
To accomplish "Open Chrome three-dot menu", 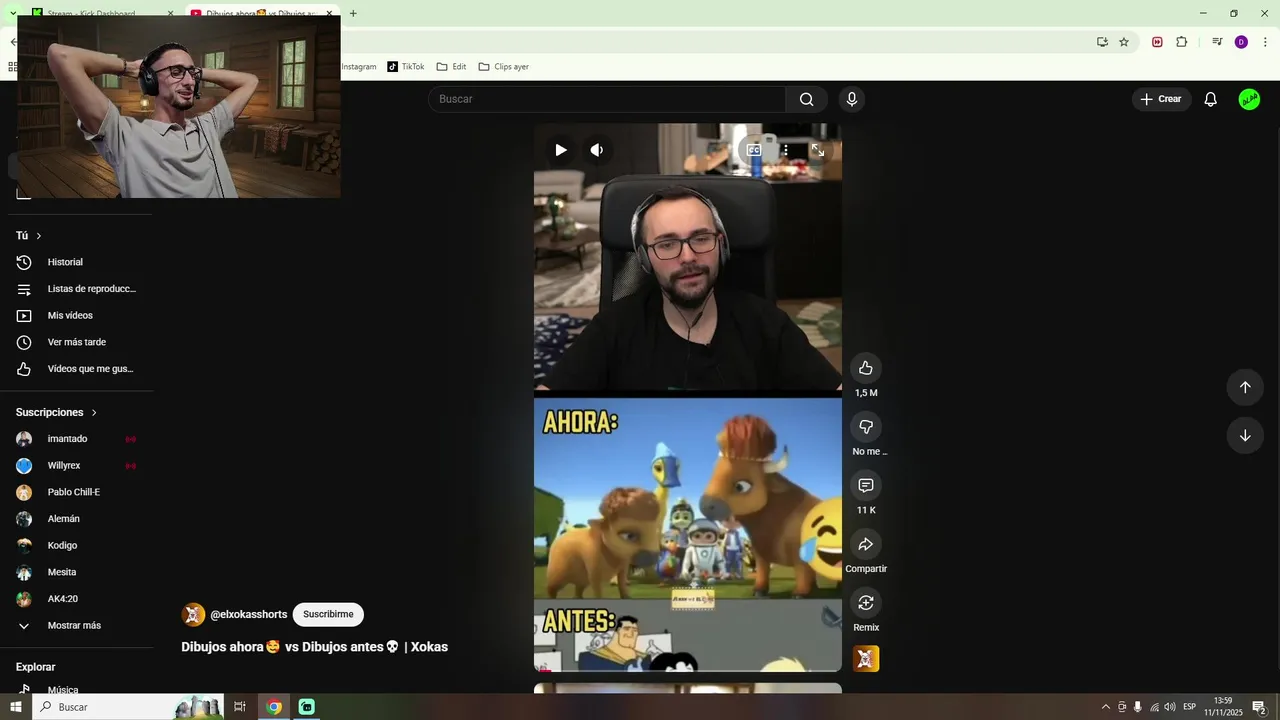I will click(x=1265, y=42).
